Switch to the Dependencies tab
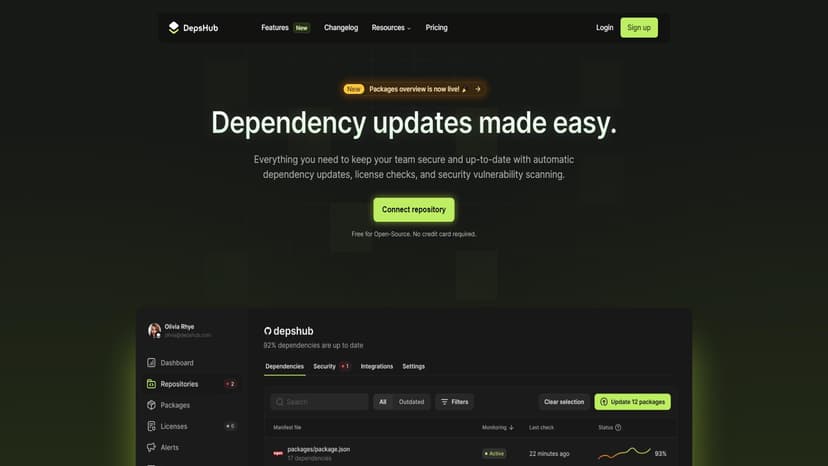This screenshot has width=828, height=466. [x=285, y=366]
